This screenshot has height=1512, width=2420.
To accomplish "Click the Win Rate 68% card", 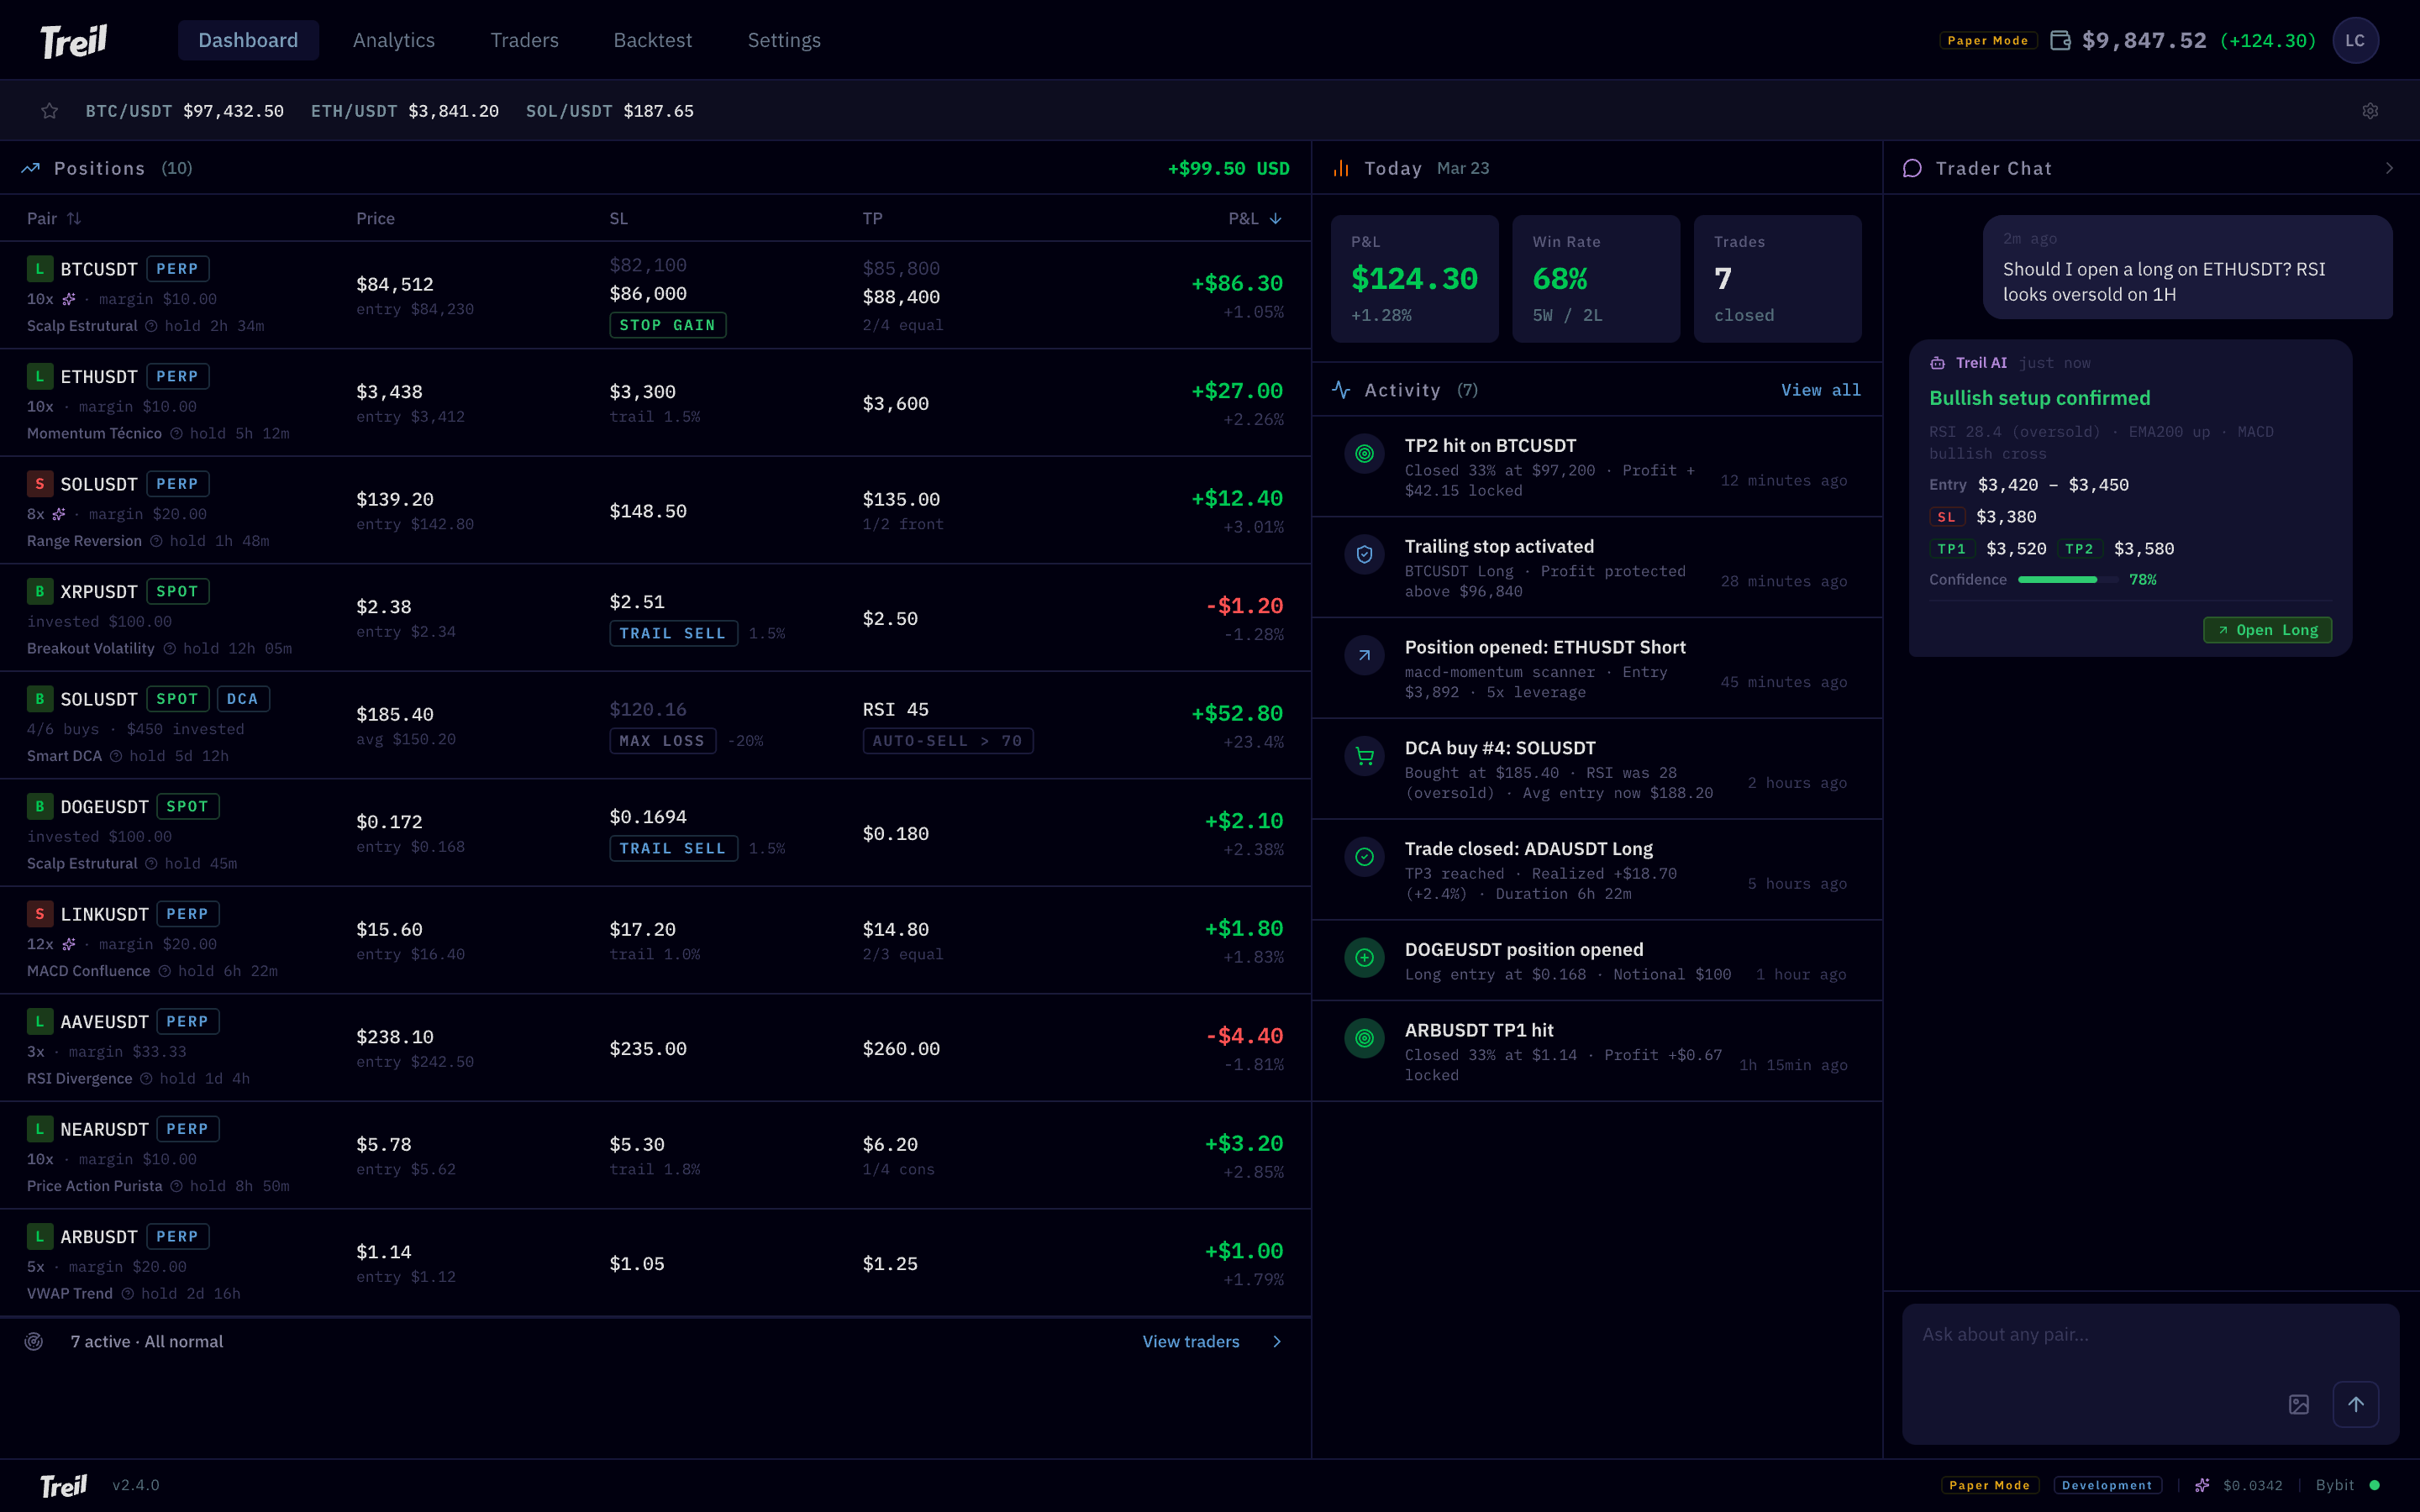I will click(1596, 279).
